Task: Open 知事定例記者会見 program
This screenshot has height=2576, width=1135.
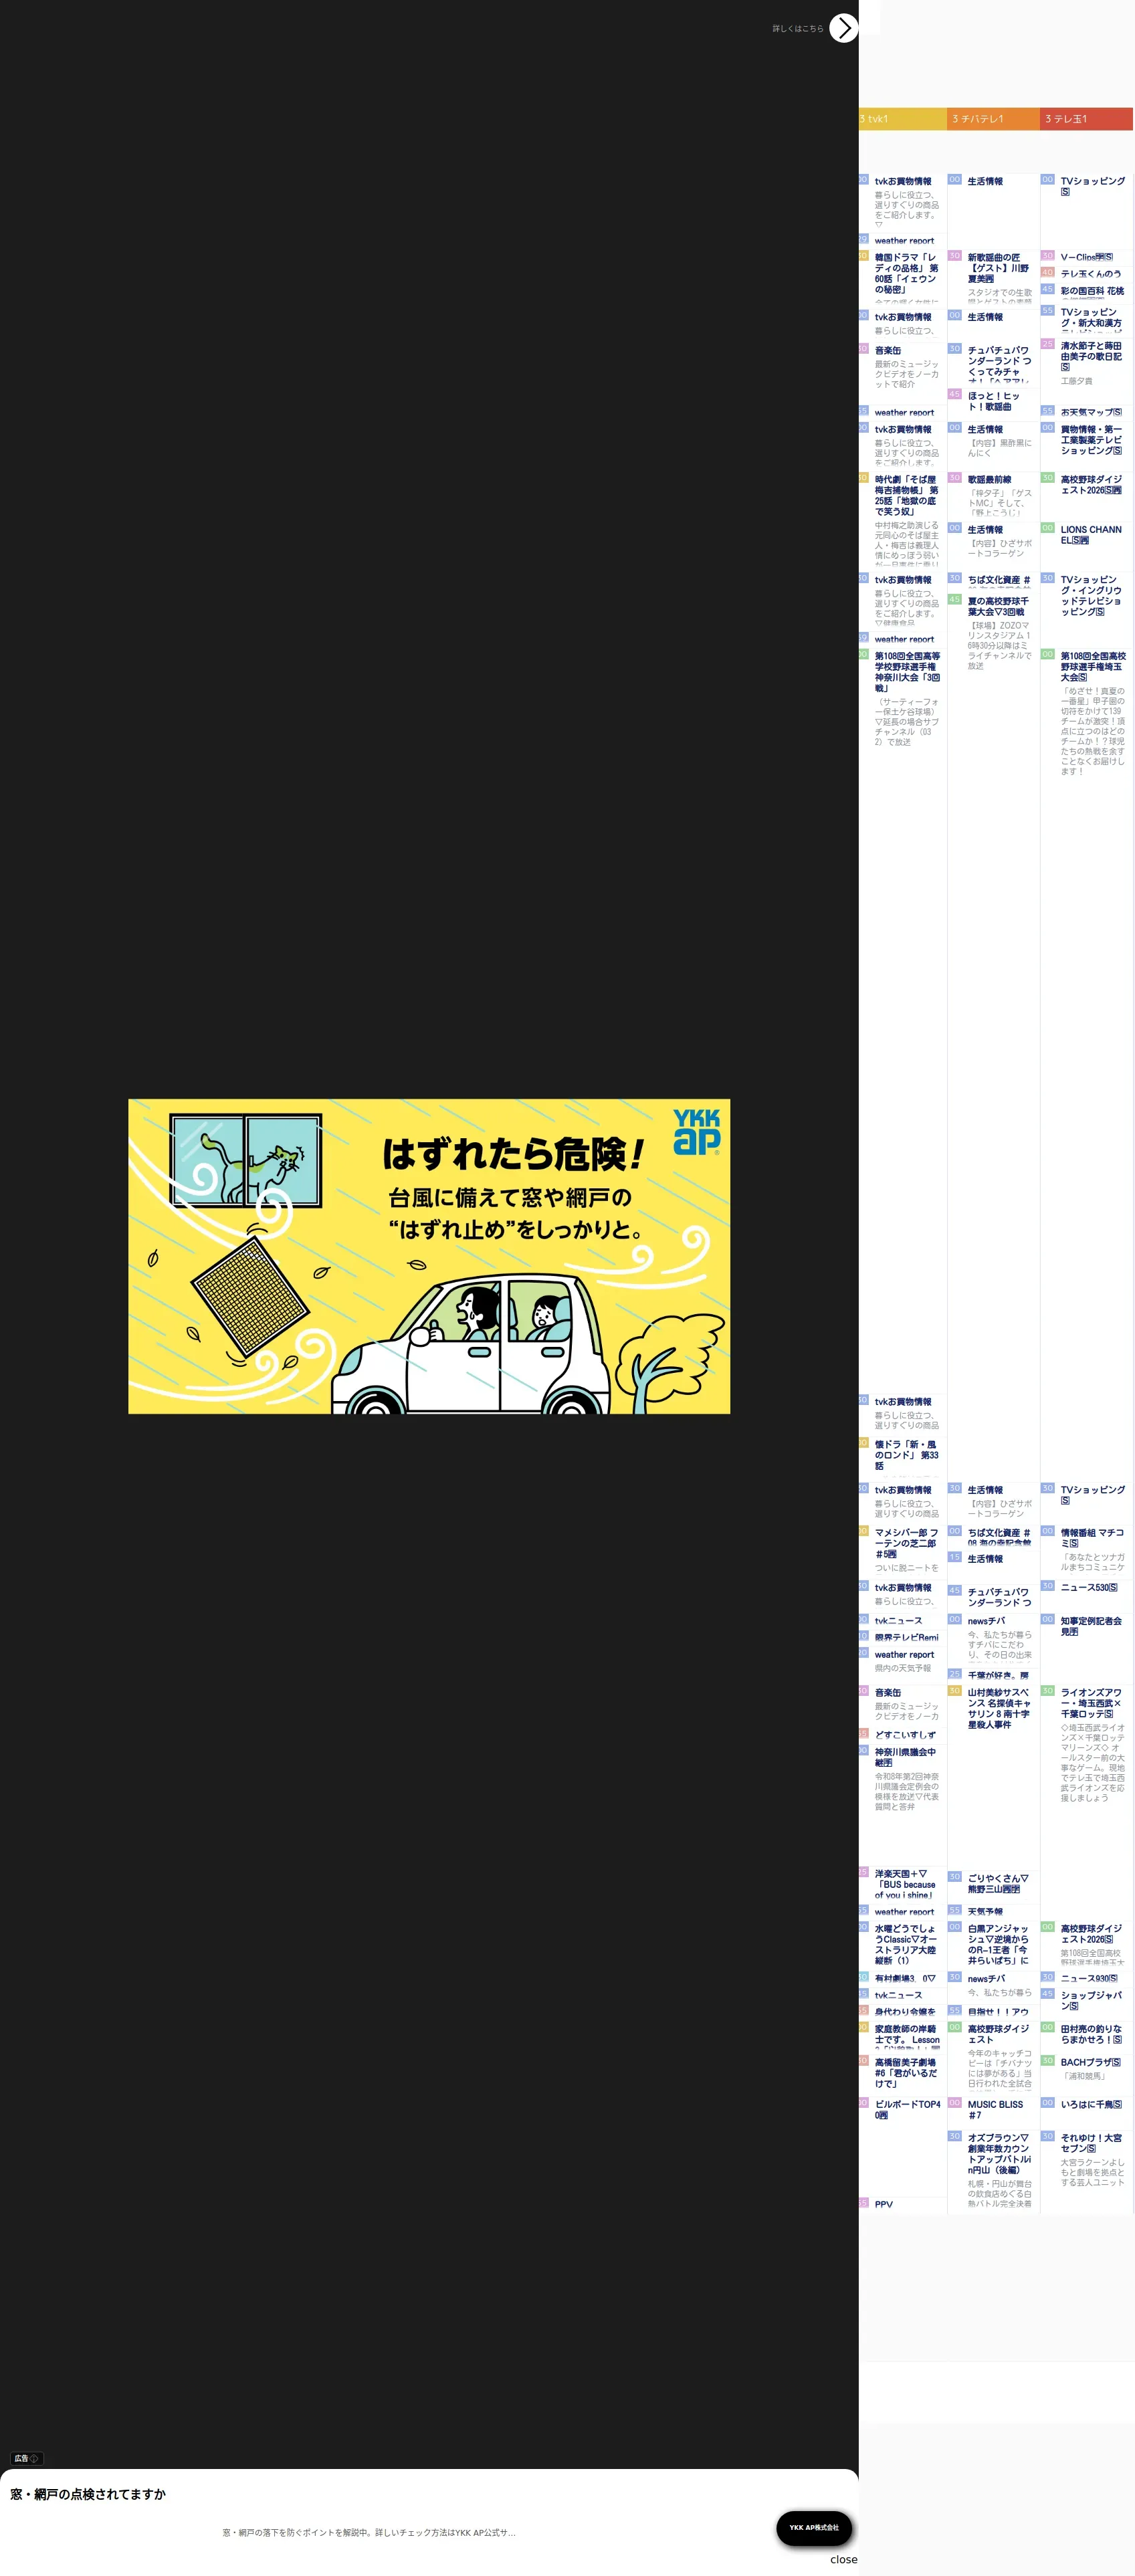Action: [x=1091, y=1625]
